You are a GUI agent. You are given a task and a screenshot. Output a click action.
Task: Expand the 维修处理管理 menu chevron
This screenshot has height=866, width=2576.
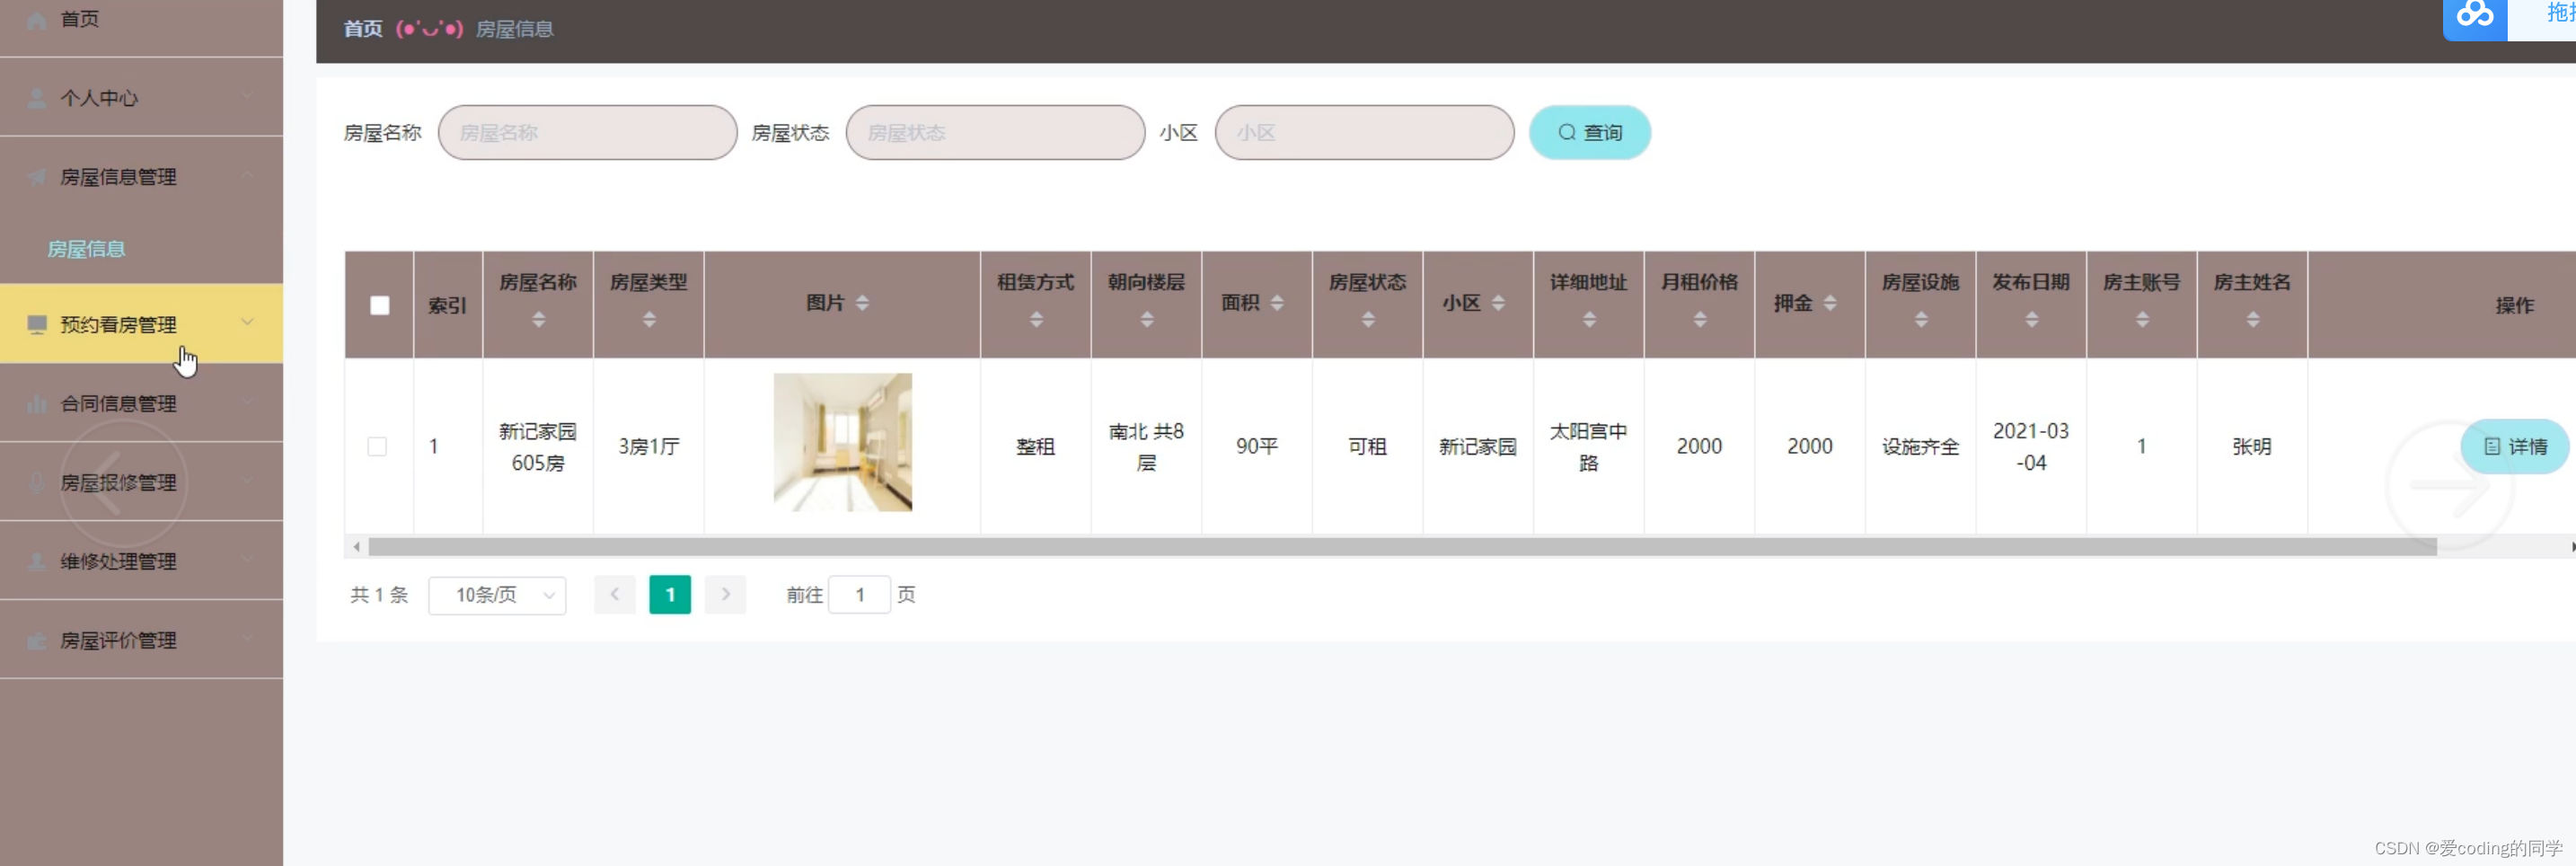click(x=247, y=559)
